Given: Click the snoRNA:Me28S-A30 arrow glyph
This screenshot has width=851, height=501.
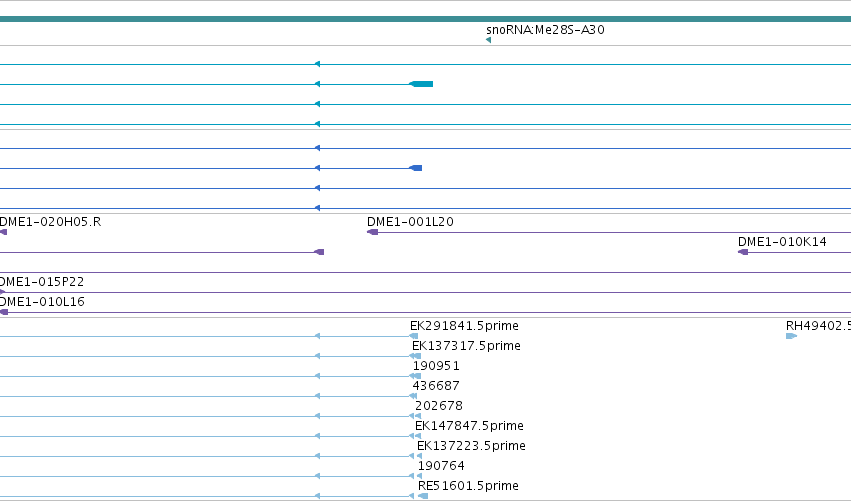Looking at the screenshot, I should click(x=488, y=40).
